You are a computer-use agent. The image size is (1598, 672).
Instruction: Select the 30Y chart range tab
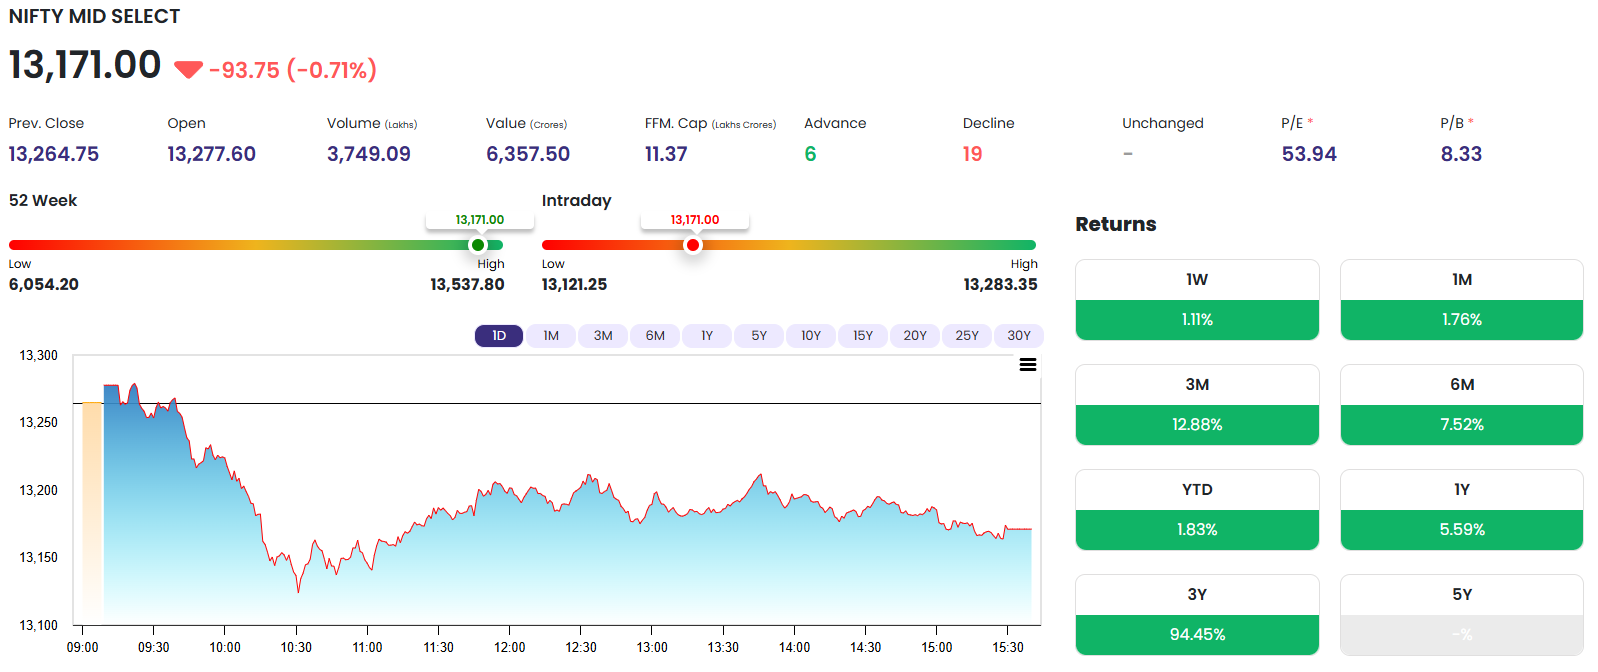point(1019,336)
